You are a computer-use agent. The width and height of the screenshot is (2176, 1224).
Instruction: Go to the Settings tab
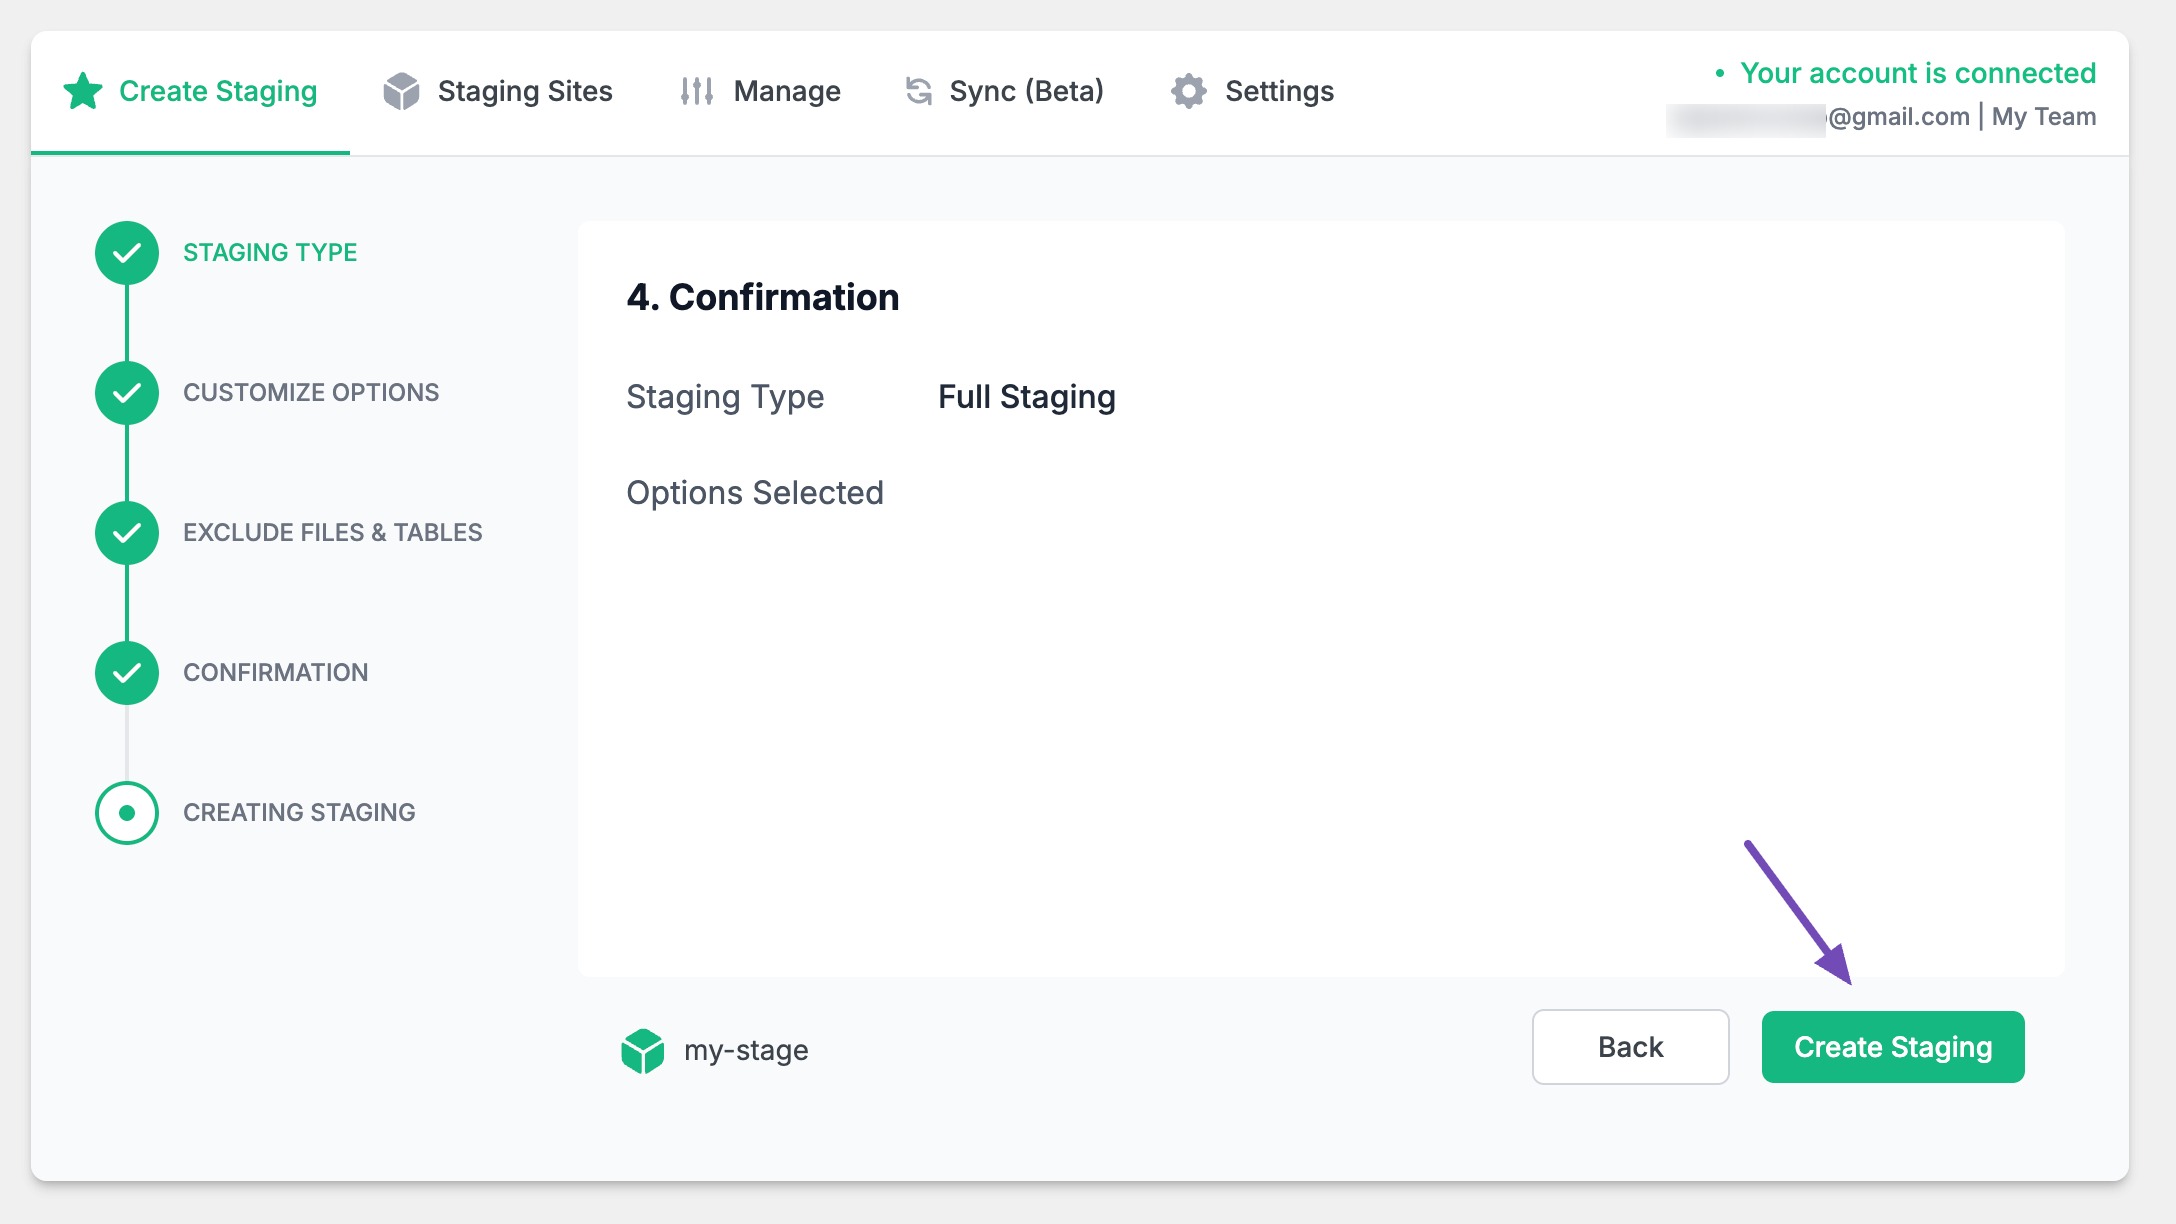coord(1278,91)
